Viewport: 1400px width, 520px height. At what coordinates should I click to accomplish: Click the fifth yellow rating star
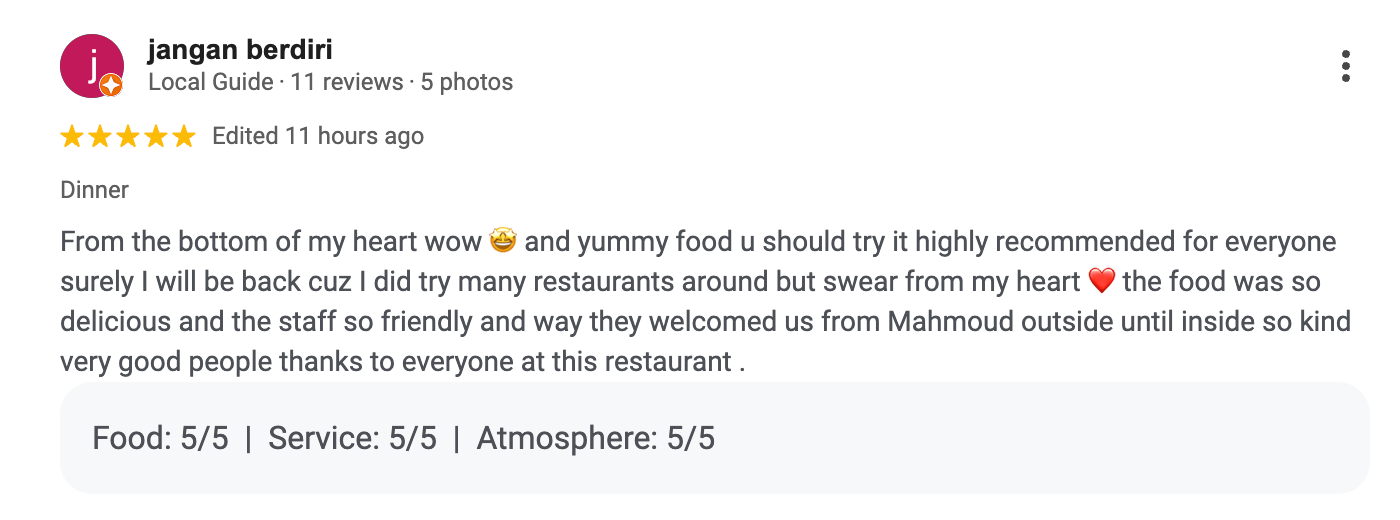coord(184,137)
